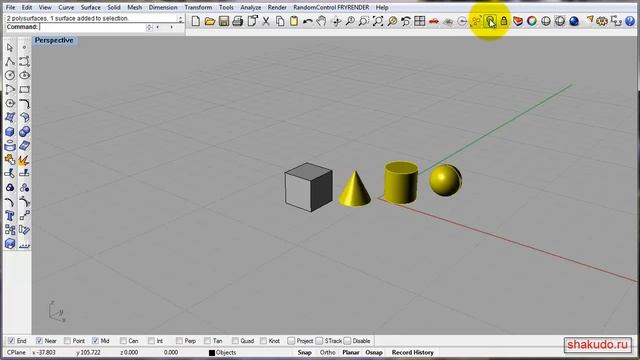Click the Four Viewports layout icon
Image resolution: width=640 pixels, height=360 pixels.
tap(420, 21)
